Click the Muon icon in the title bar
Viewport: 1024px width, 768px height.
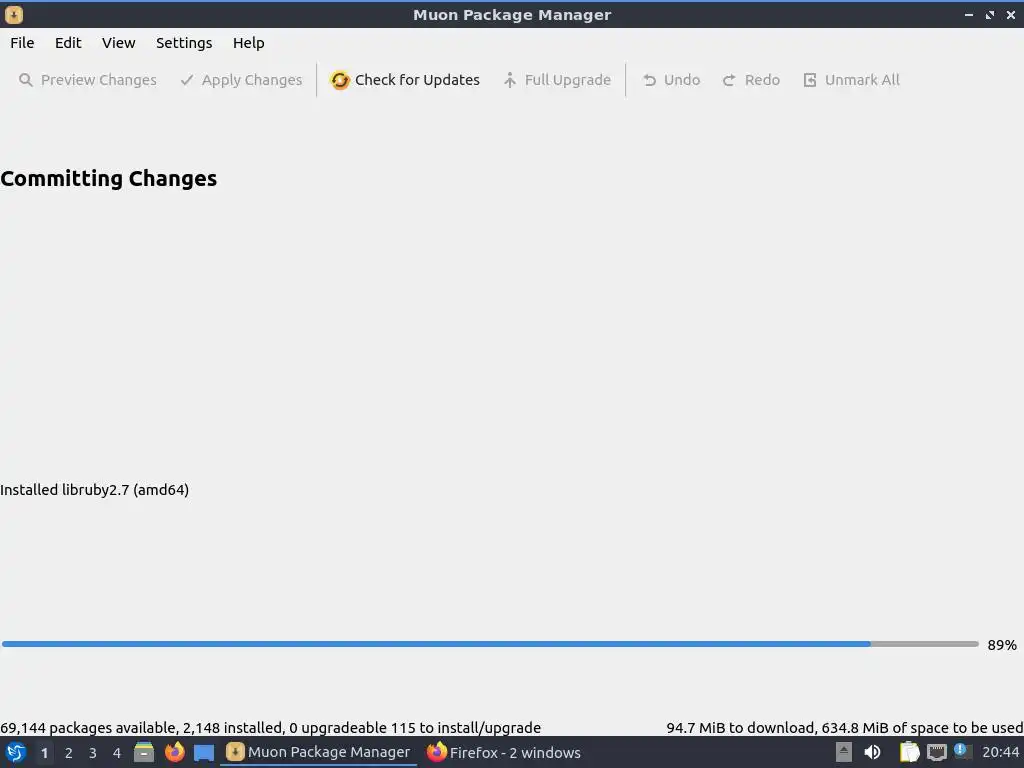(14, 14)
